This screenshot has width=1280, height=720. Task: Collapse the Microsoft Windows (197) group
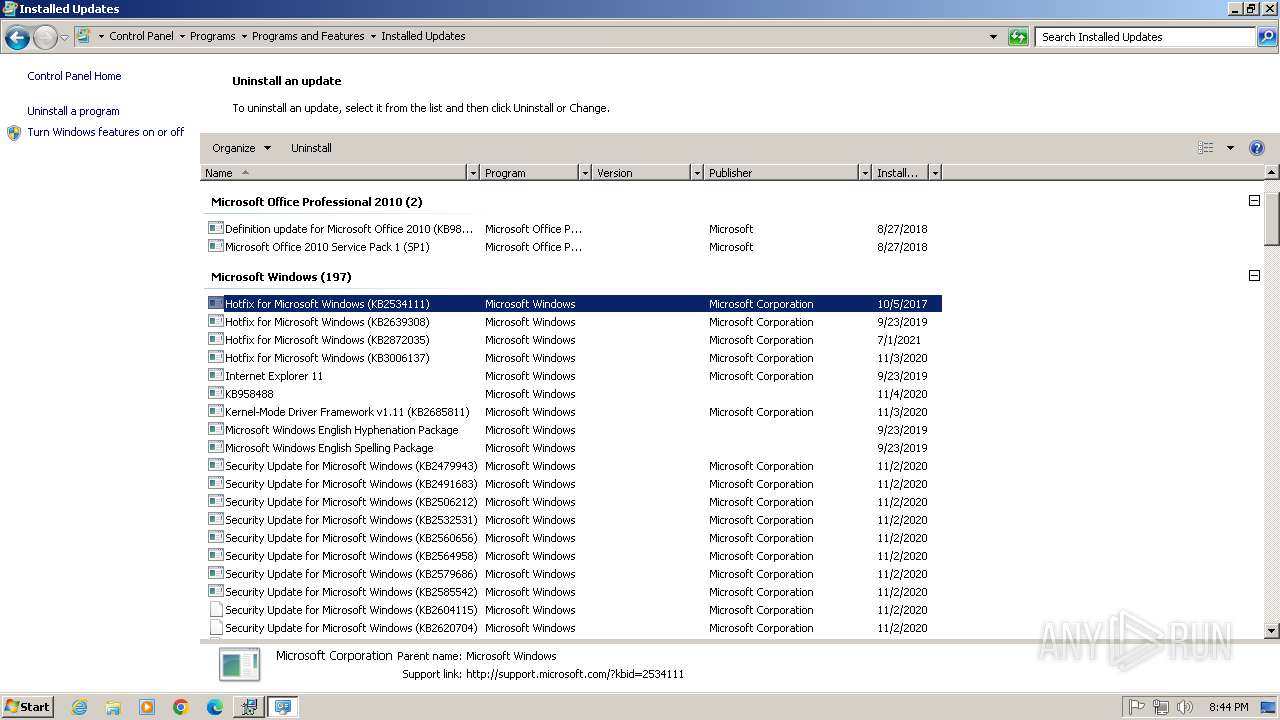click(1254, 276)
